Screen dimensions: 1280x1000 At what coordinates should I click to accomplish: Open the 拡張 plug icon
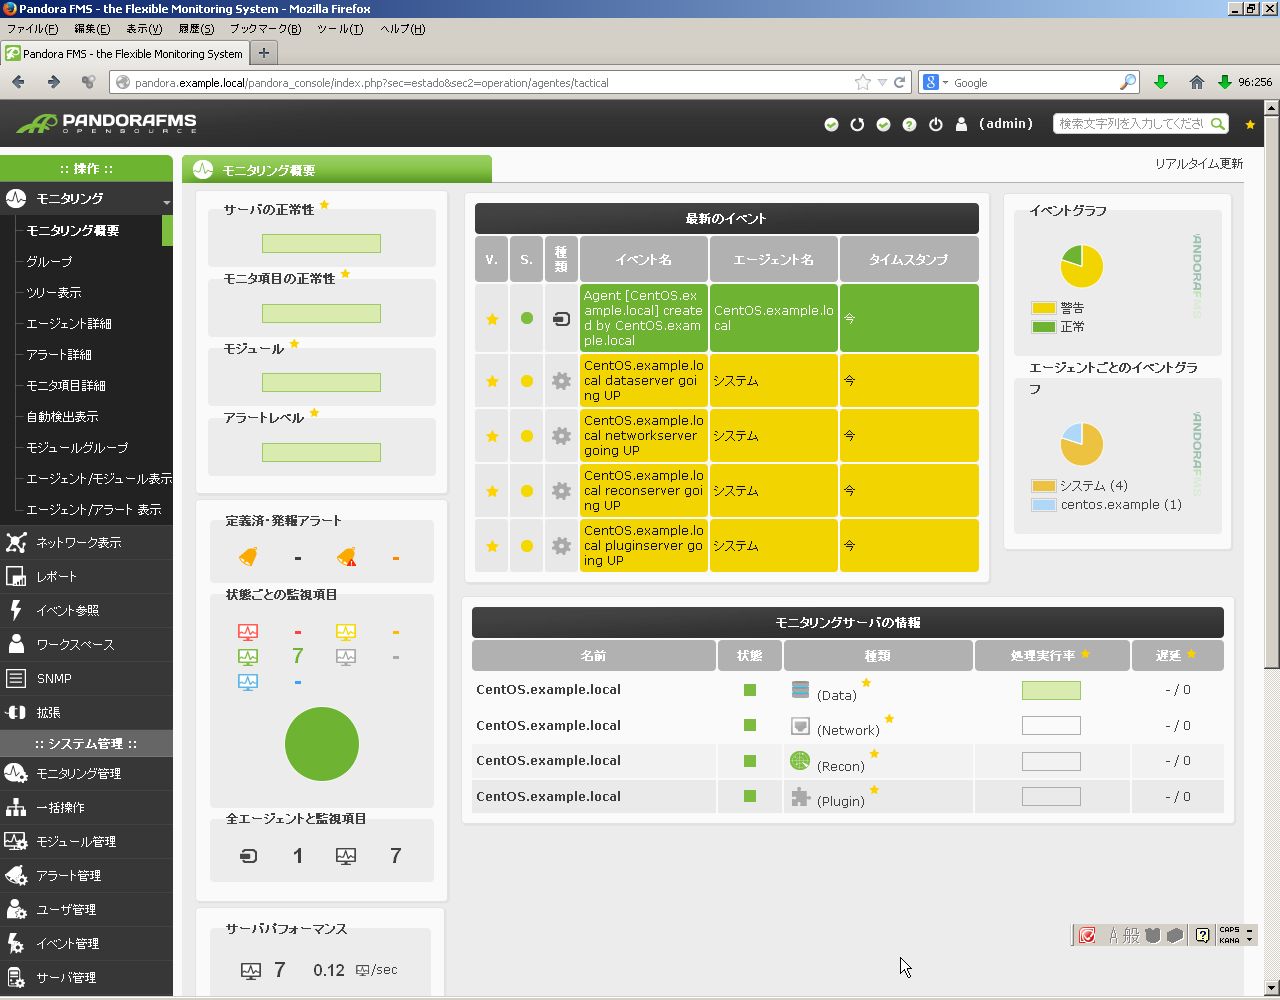[x=16, y=712]
